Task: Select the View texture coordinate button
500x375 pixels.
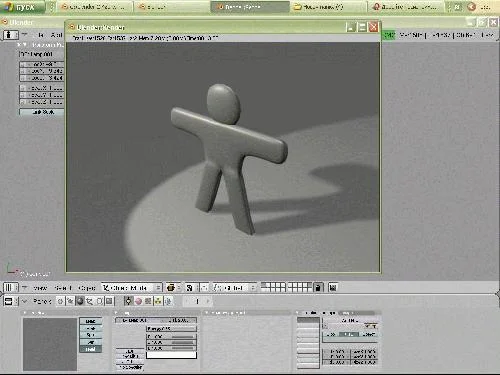Action: (349, 334)
